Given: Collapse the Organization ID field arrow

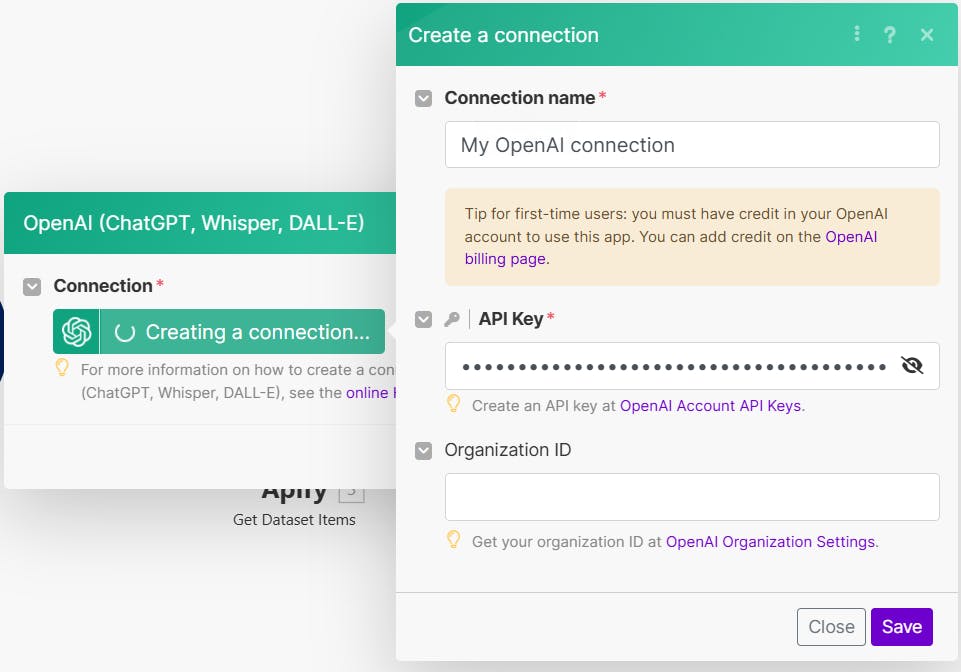Looking at the screenshot, I should click(x=424, y=451).
